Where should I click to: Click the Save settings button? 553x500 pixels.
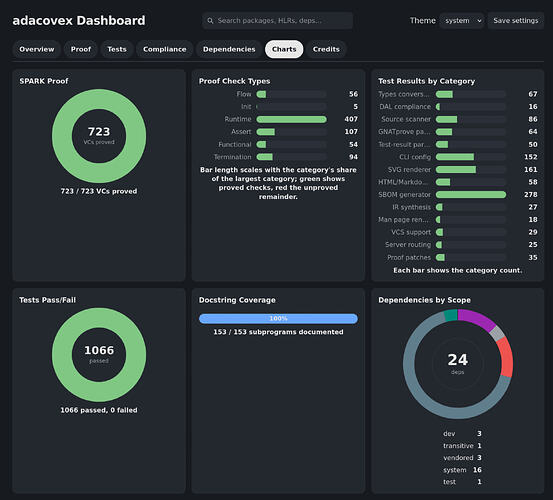click(x=516, y=21)
